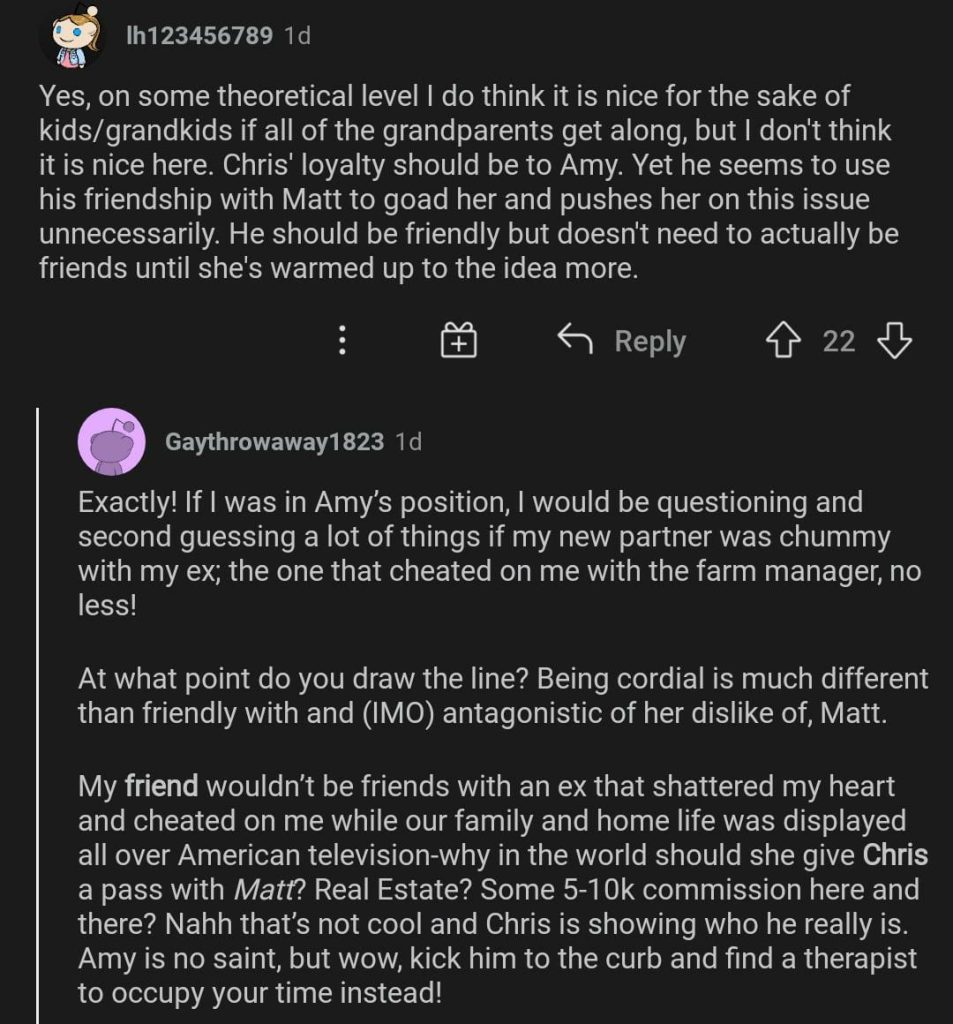Visit Gaythrowaway1823's username link
Screen dimensions: 953x1024
274,442
